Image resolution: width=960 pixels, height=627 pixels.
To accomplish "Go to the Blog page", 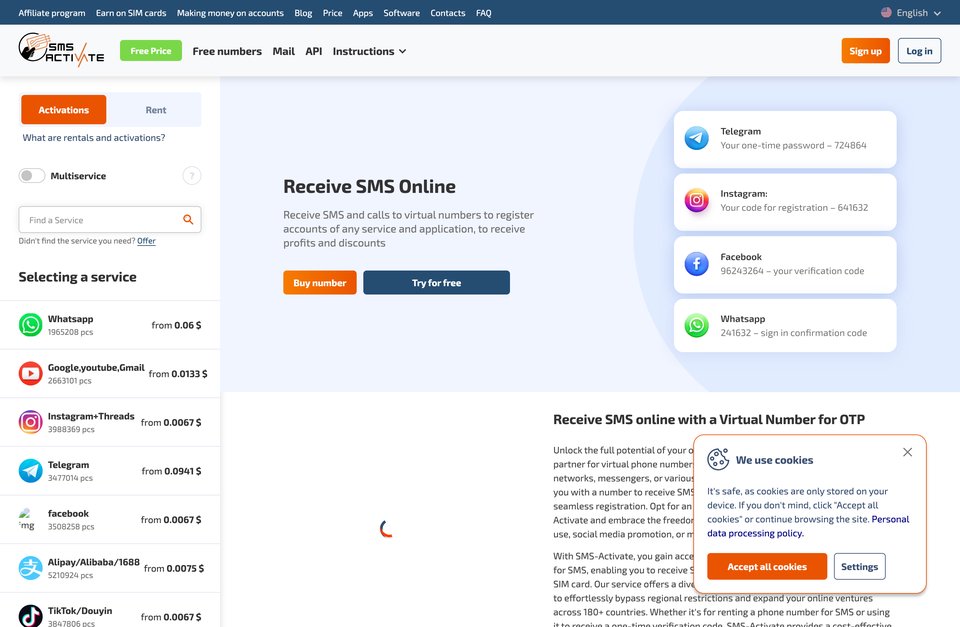I will point(303,13).
